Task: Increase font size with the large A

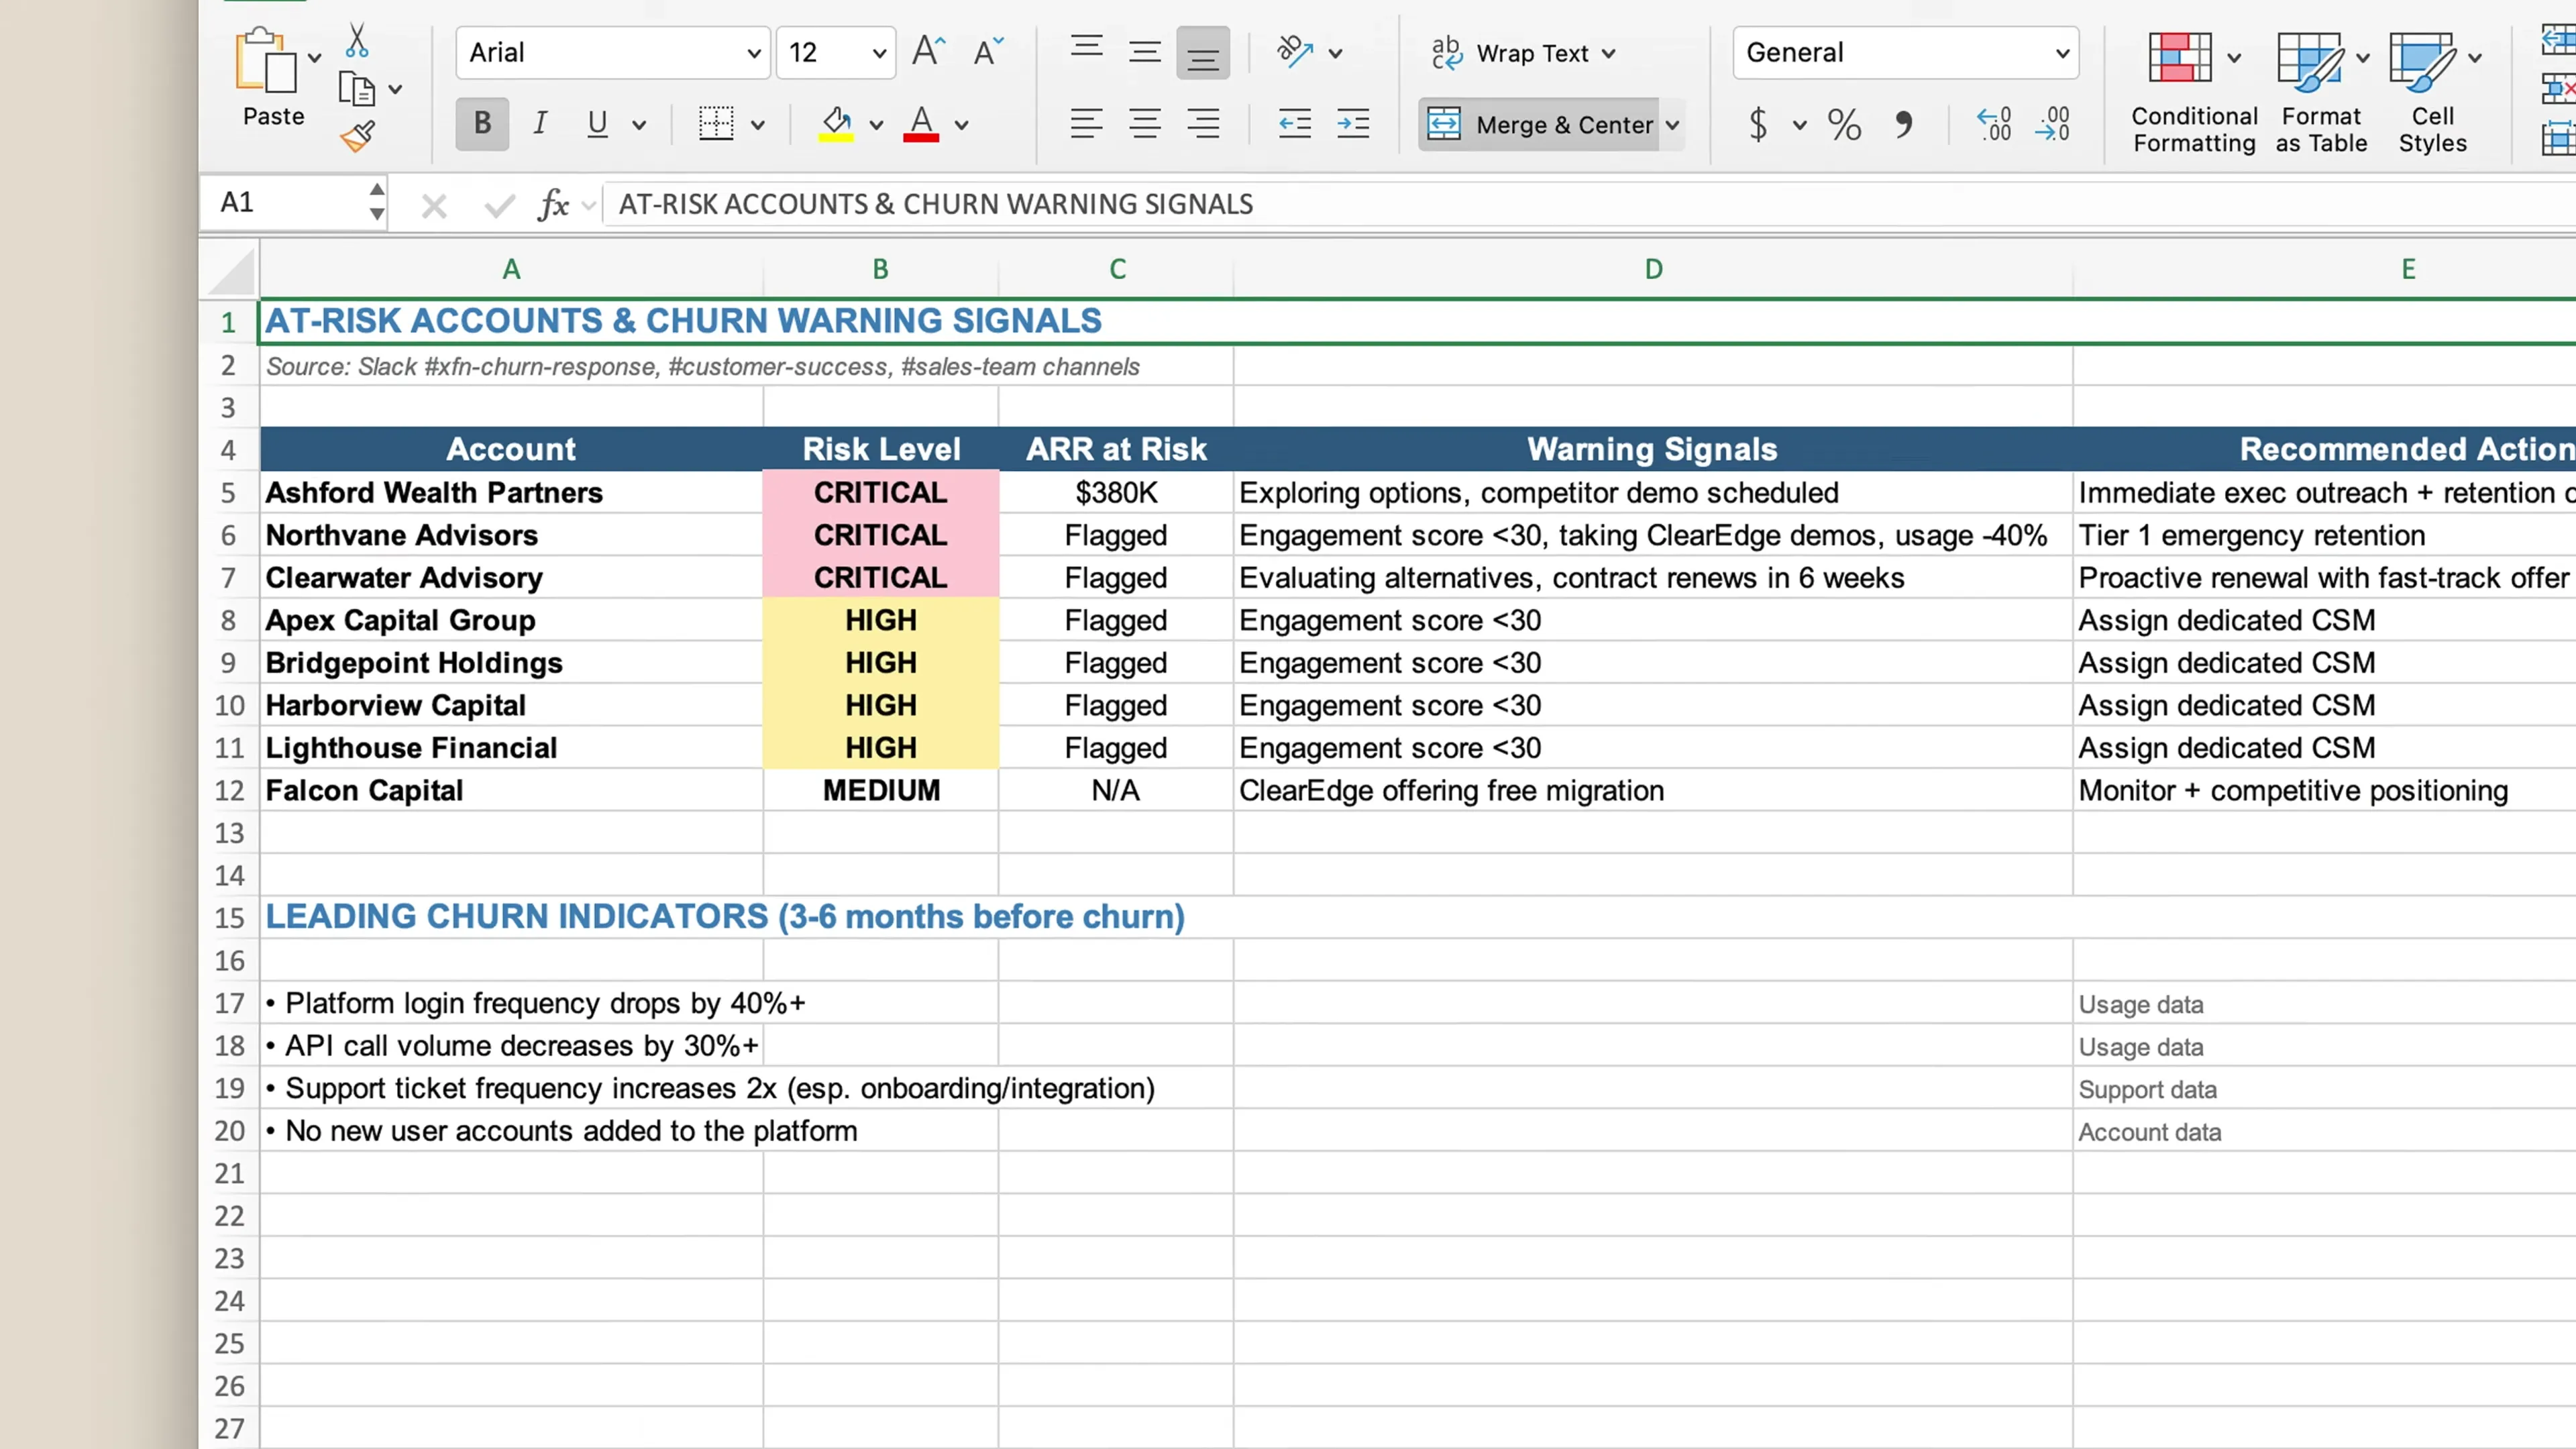Action: (x=929, y=52)
